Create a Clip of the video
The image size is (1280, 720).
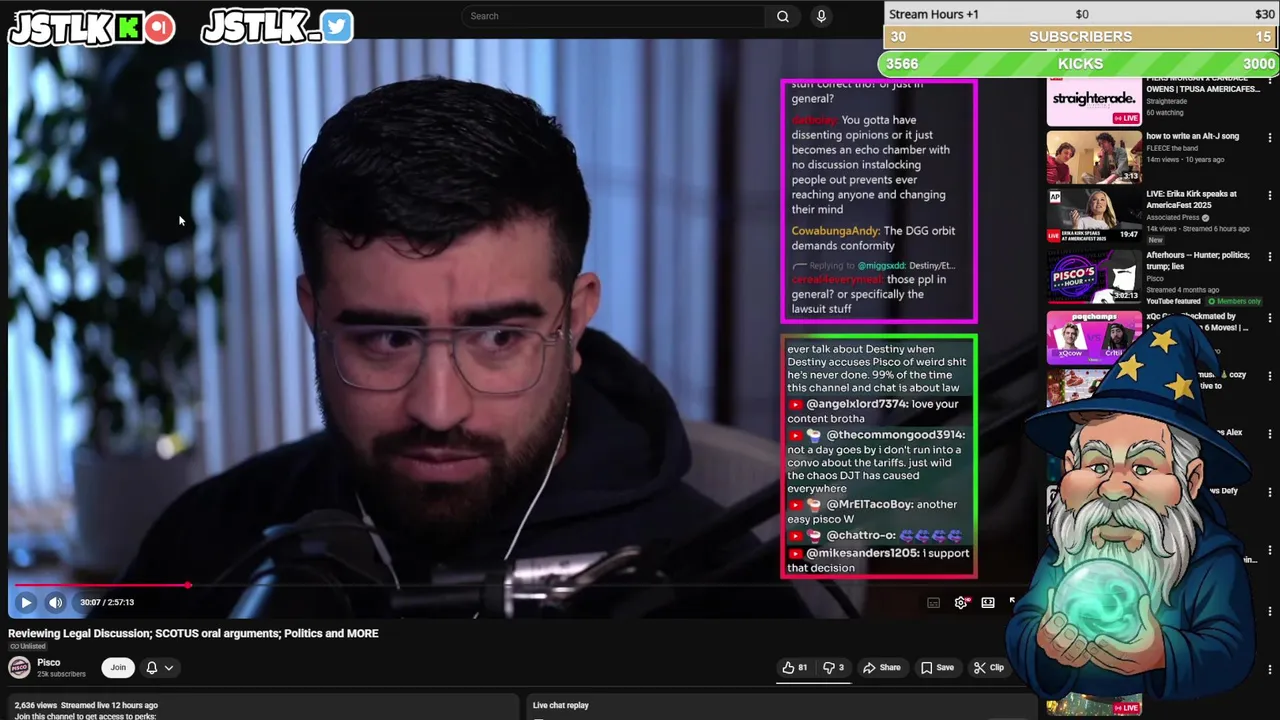coord(989,667)
